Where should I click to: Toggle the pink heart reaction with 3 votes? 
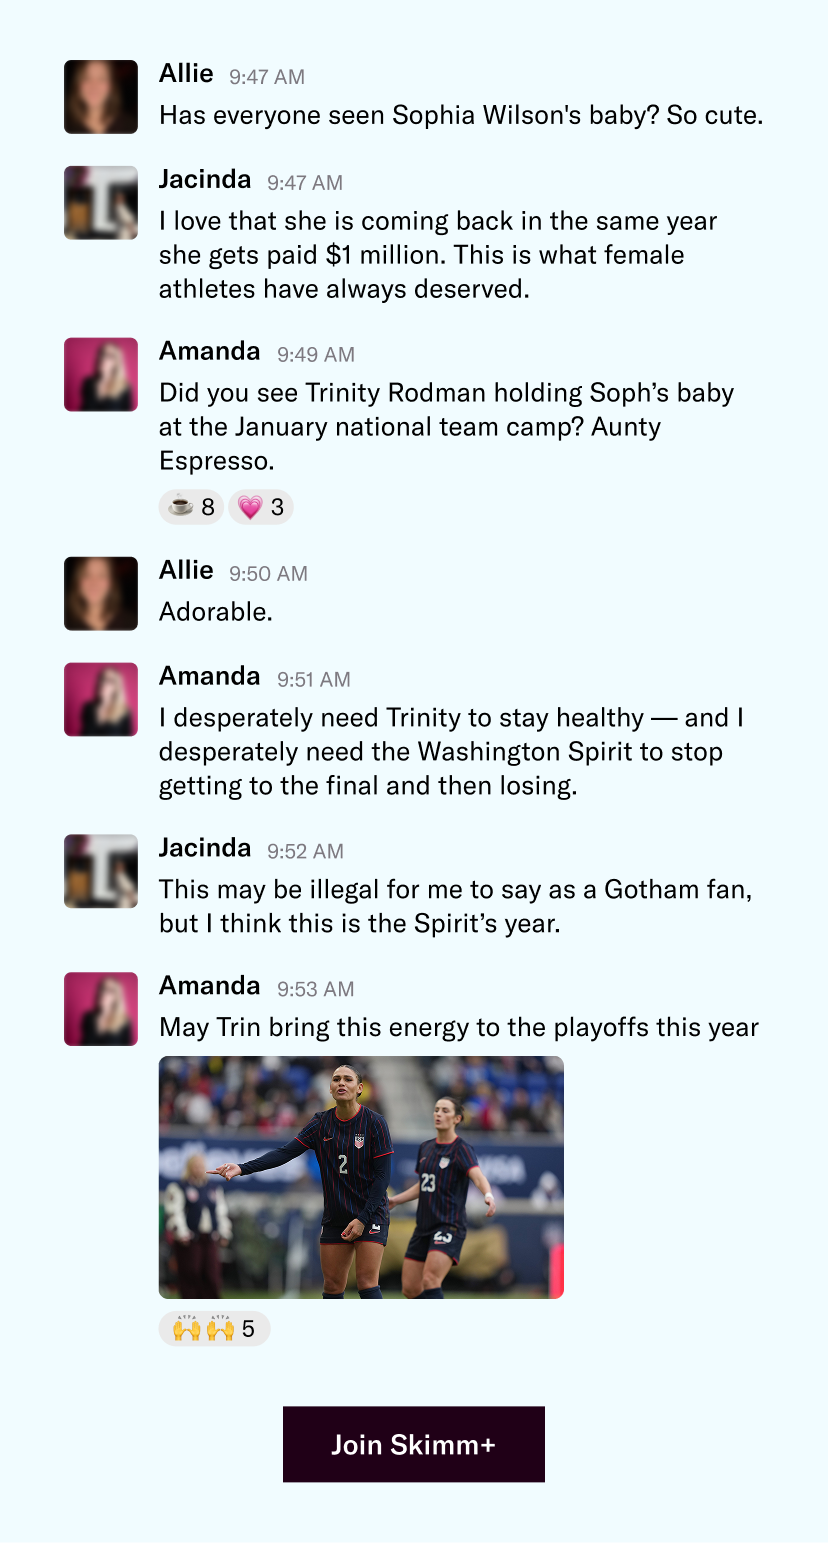261,507
